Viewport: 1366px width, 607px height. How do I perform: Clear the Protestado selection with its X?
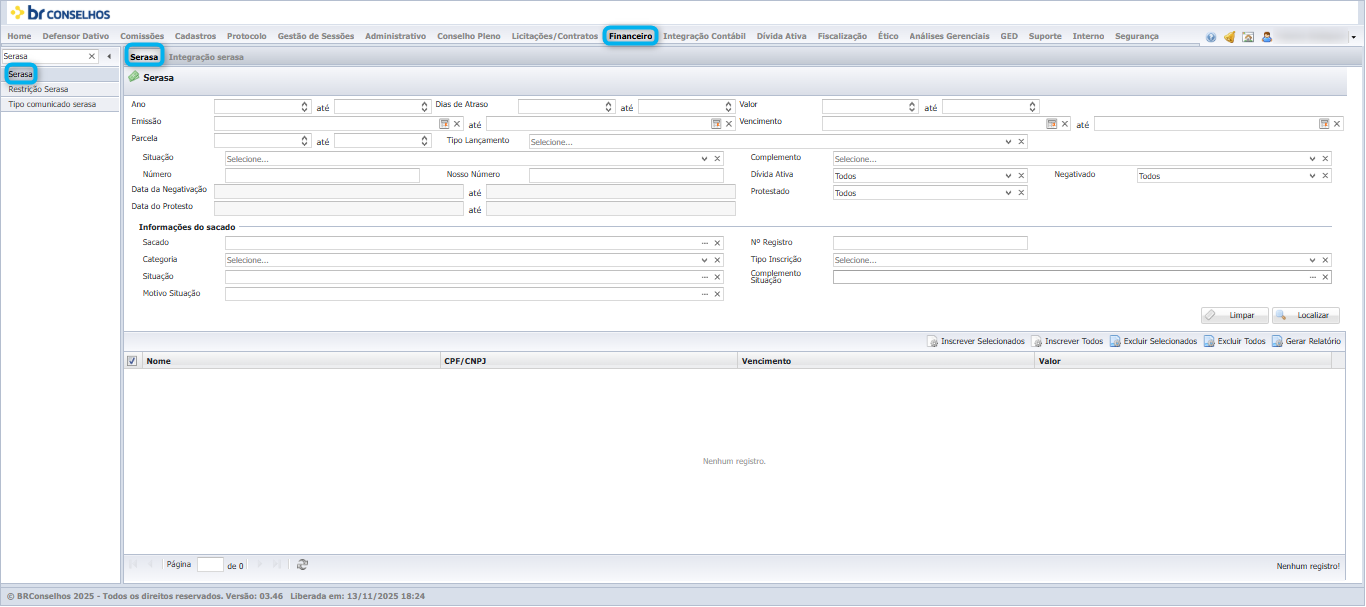(1021, 193)
